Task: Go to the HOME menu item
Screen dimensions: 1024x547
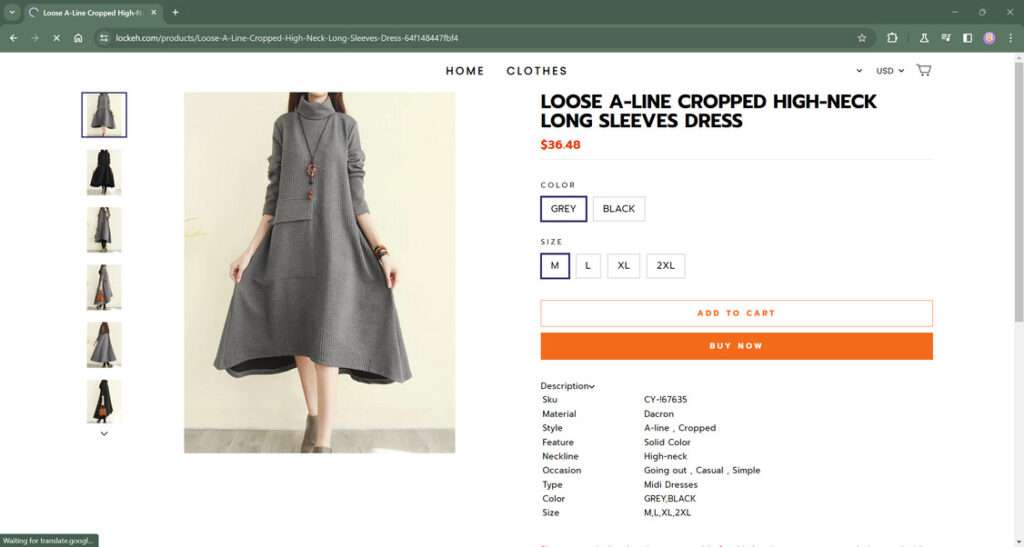Action: click(x=465, y=71)
